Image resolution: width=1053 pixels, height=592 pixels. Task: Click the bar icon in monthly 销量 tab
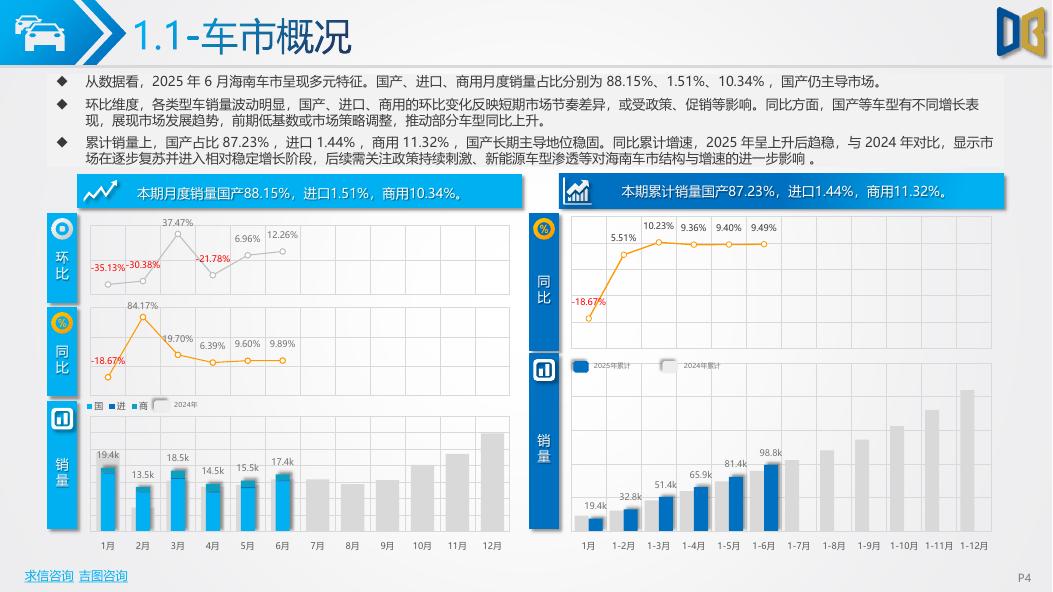click(62, 419)
